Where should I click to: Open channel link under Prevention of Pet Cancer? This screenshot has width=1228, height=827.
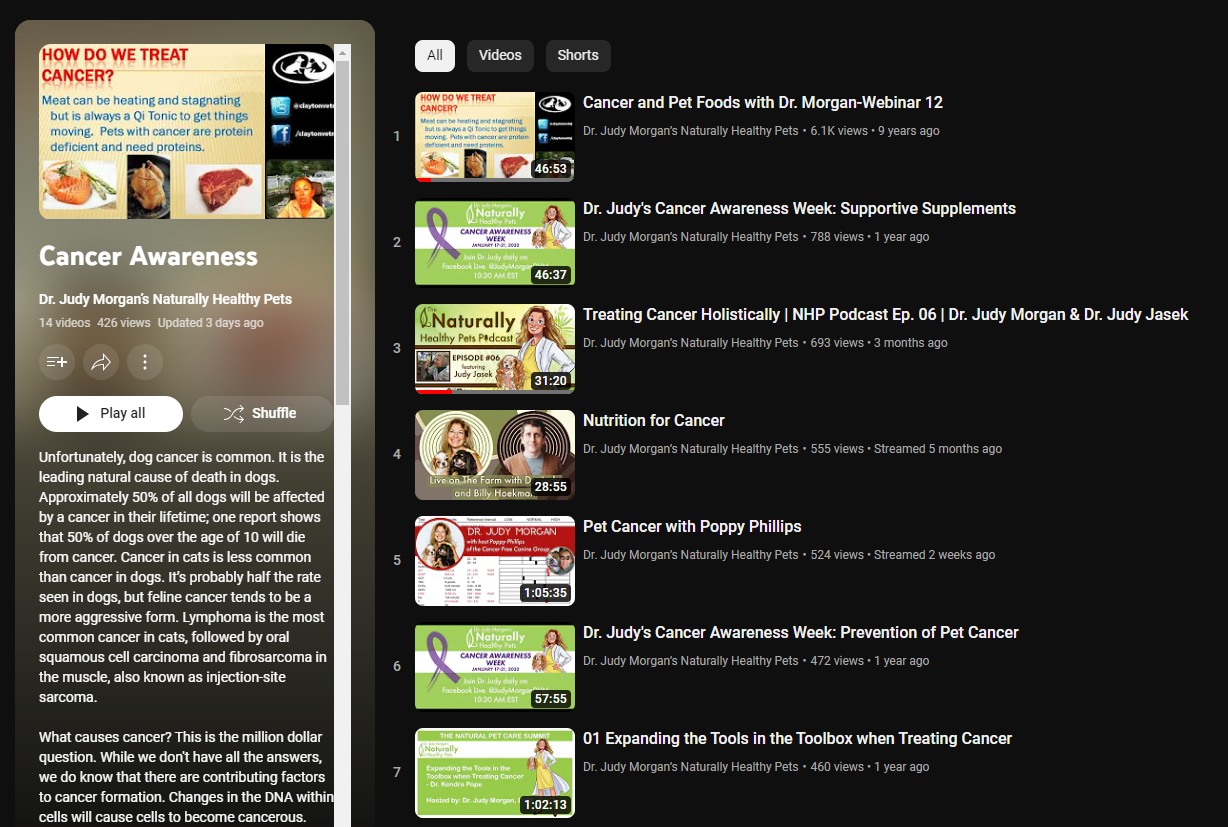pyautogui.click(x=691, y=661)
